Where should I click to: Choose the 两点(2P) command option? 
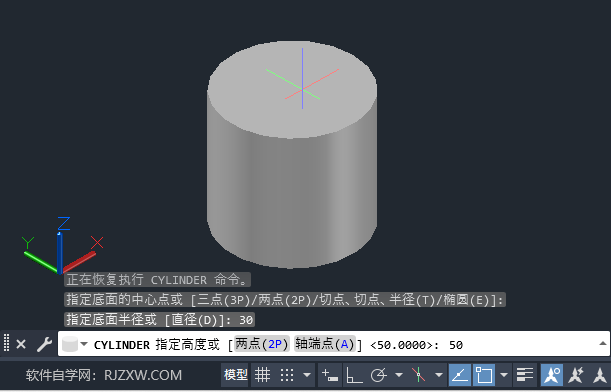coord(262,344)
